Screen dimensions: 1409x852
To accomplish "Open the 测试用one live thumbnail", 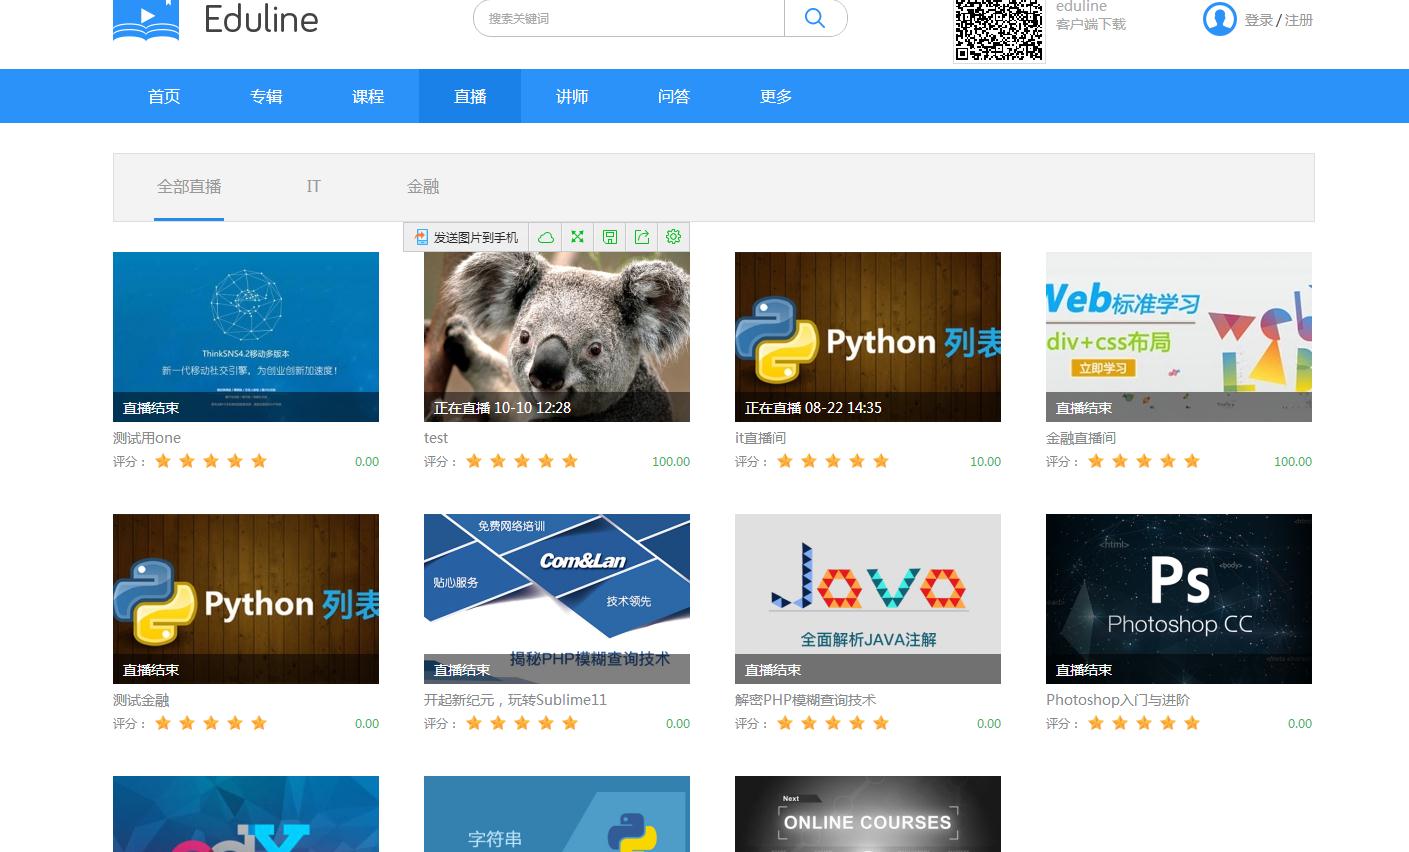I will click(246, 337).
